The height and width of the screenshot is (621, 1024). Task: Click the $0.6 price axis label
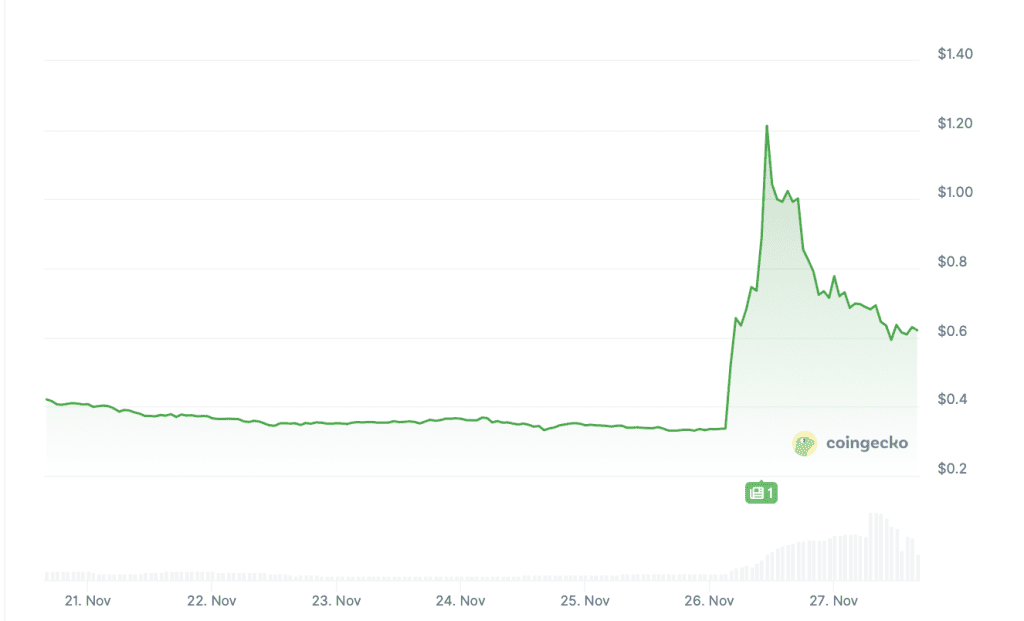951,332
